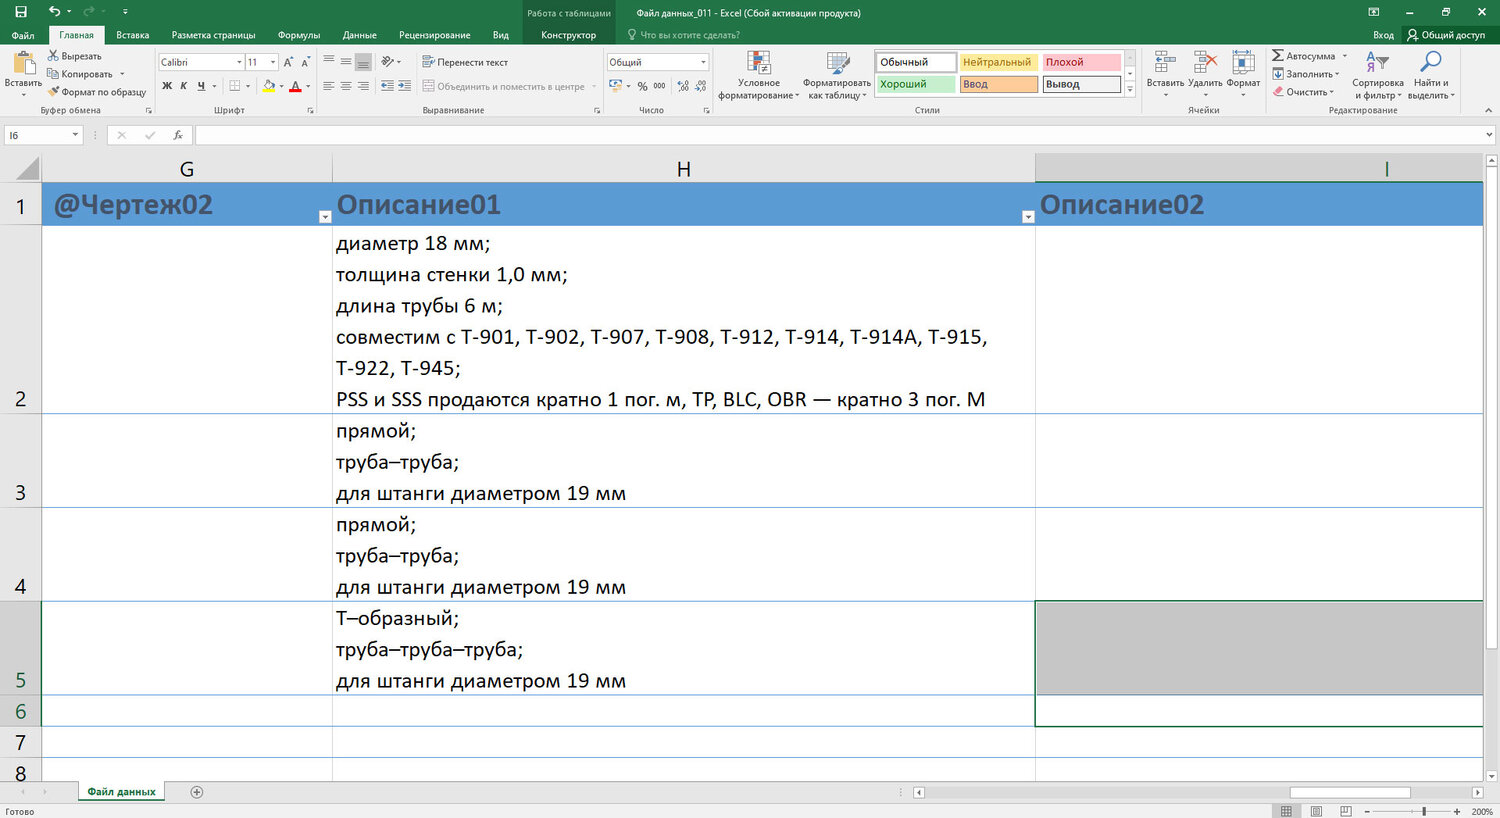Open the Файл menu

(23, 35)
